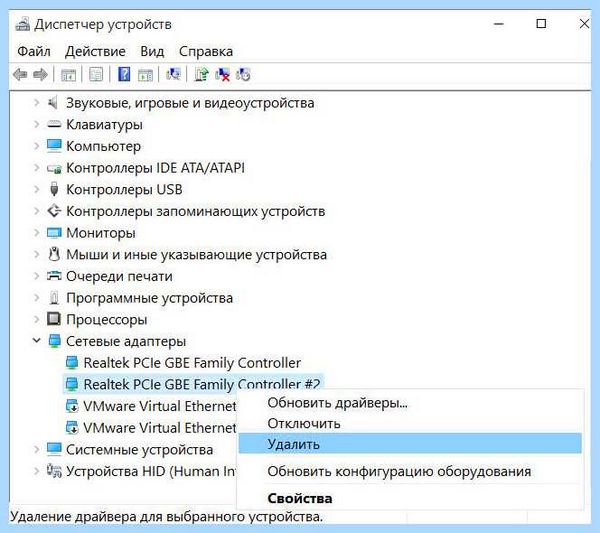Click the Device Manager title bar icon
This screenshot has height=533, width=600.
22,24
